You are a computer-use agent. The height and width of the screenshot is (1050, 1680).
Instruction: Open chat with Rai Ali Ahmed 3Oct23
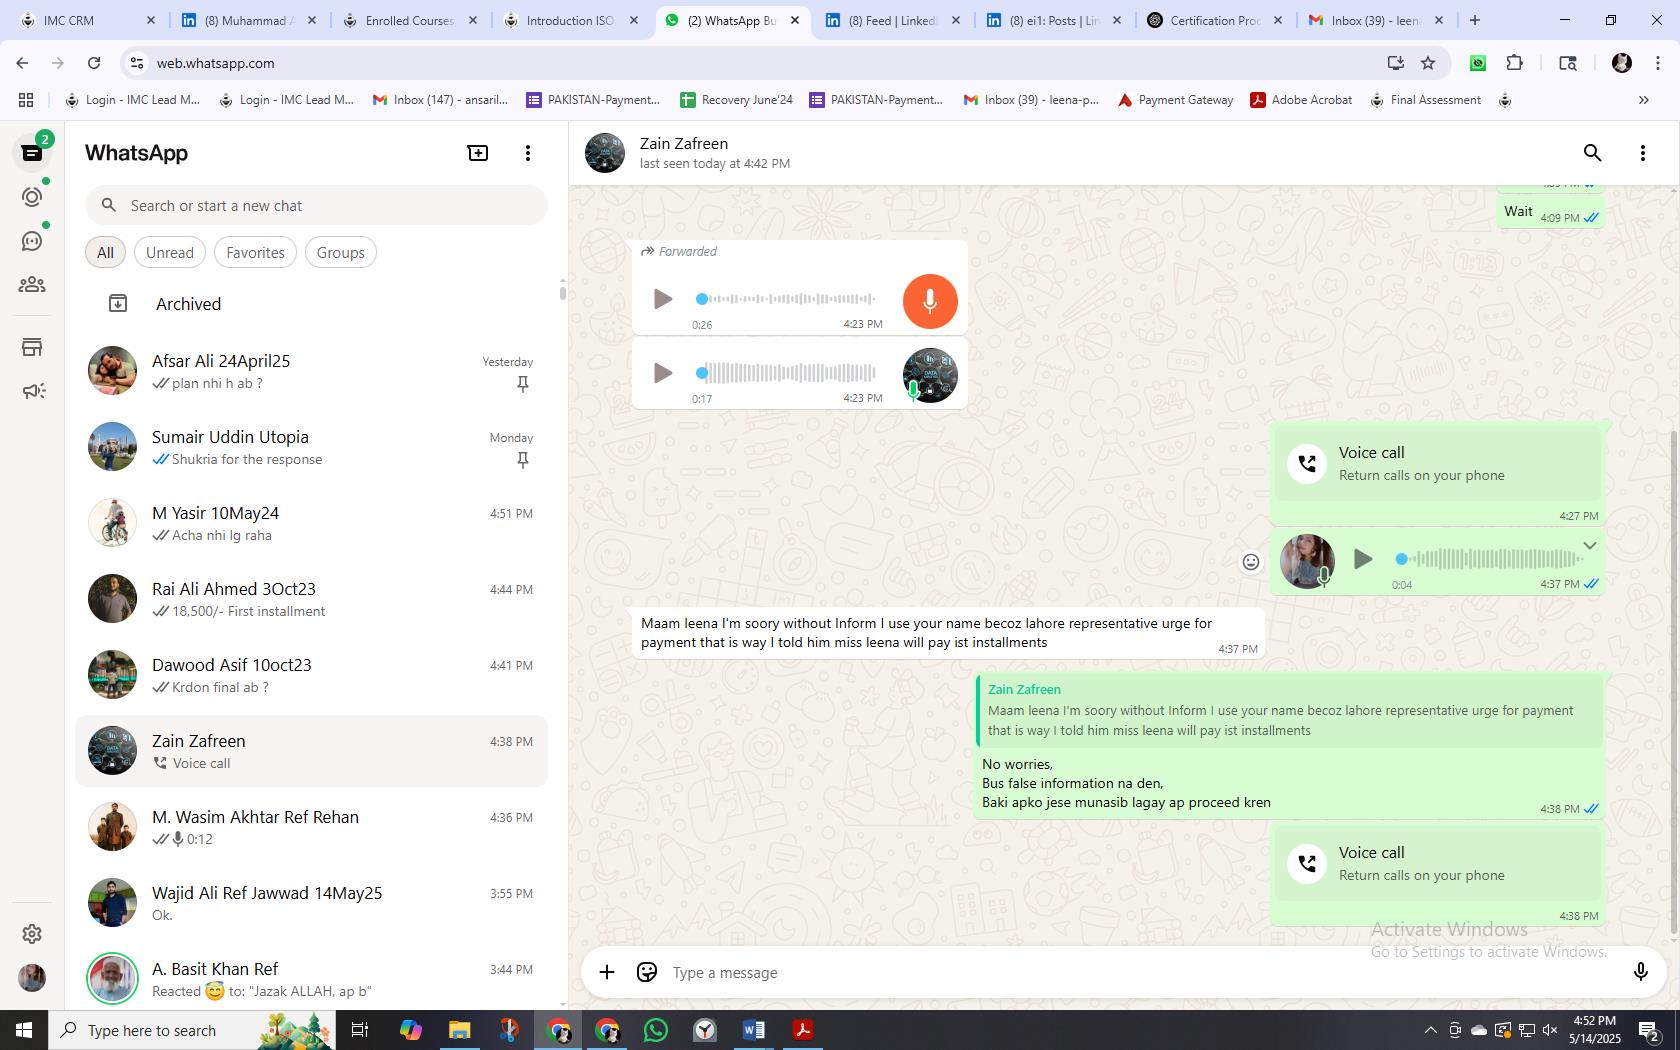pos(312,599)
